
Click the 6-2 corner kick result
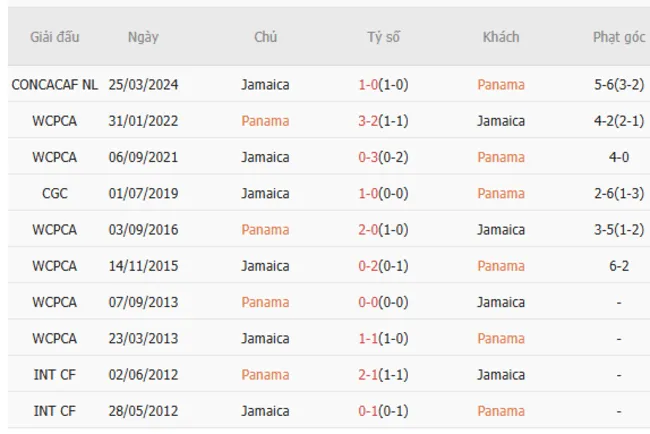point(619,266)
